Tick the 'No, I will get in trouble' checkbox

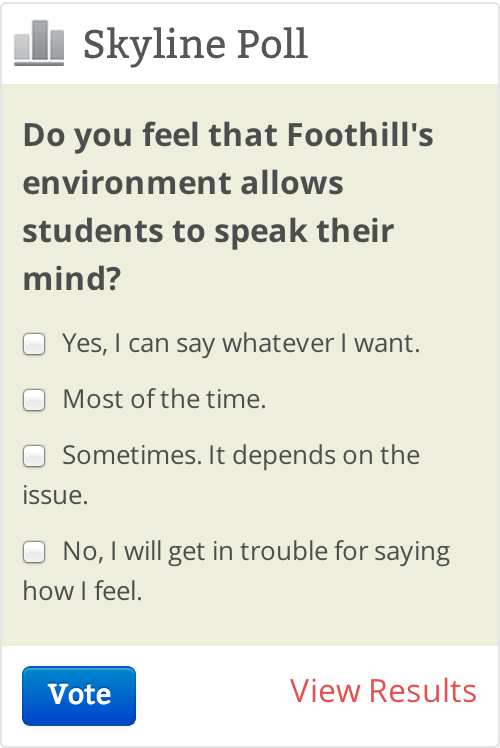[x=34, y=552]
